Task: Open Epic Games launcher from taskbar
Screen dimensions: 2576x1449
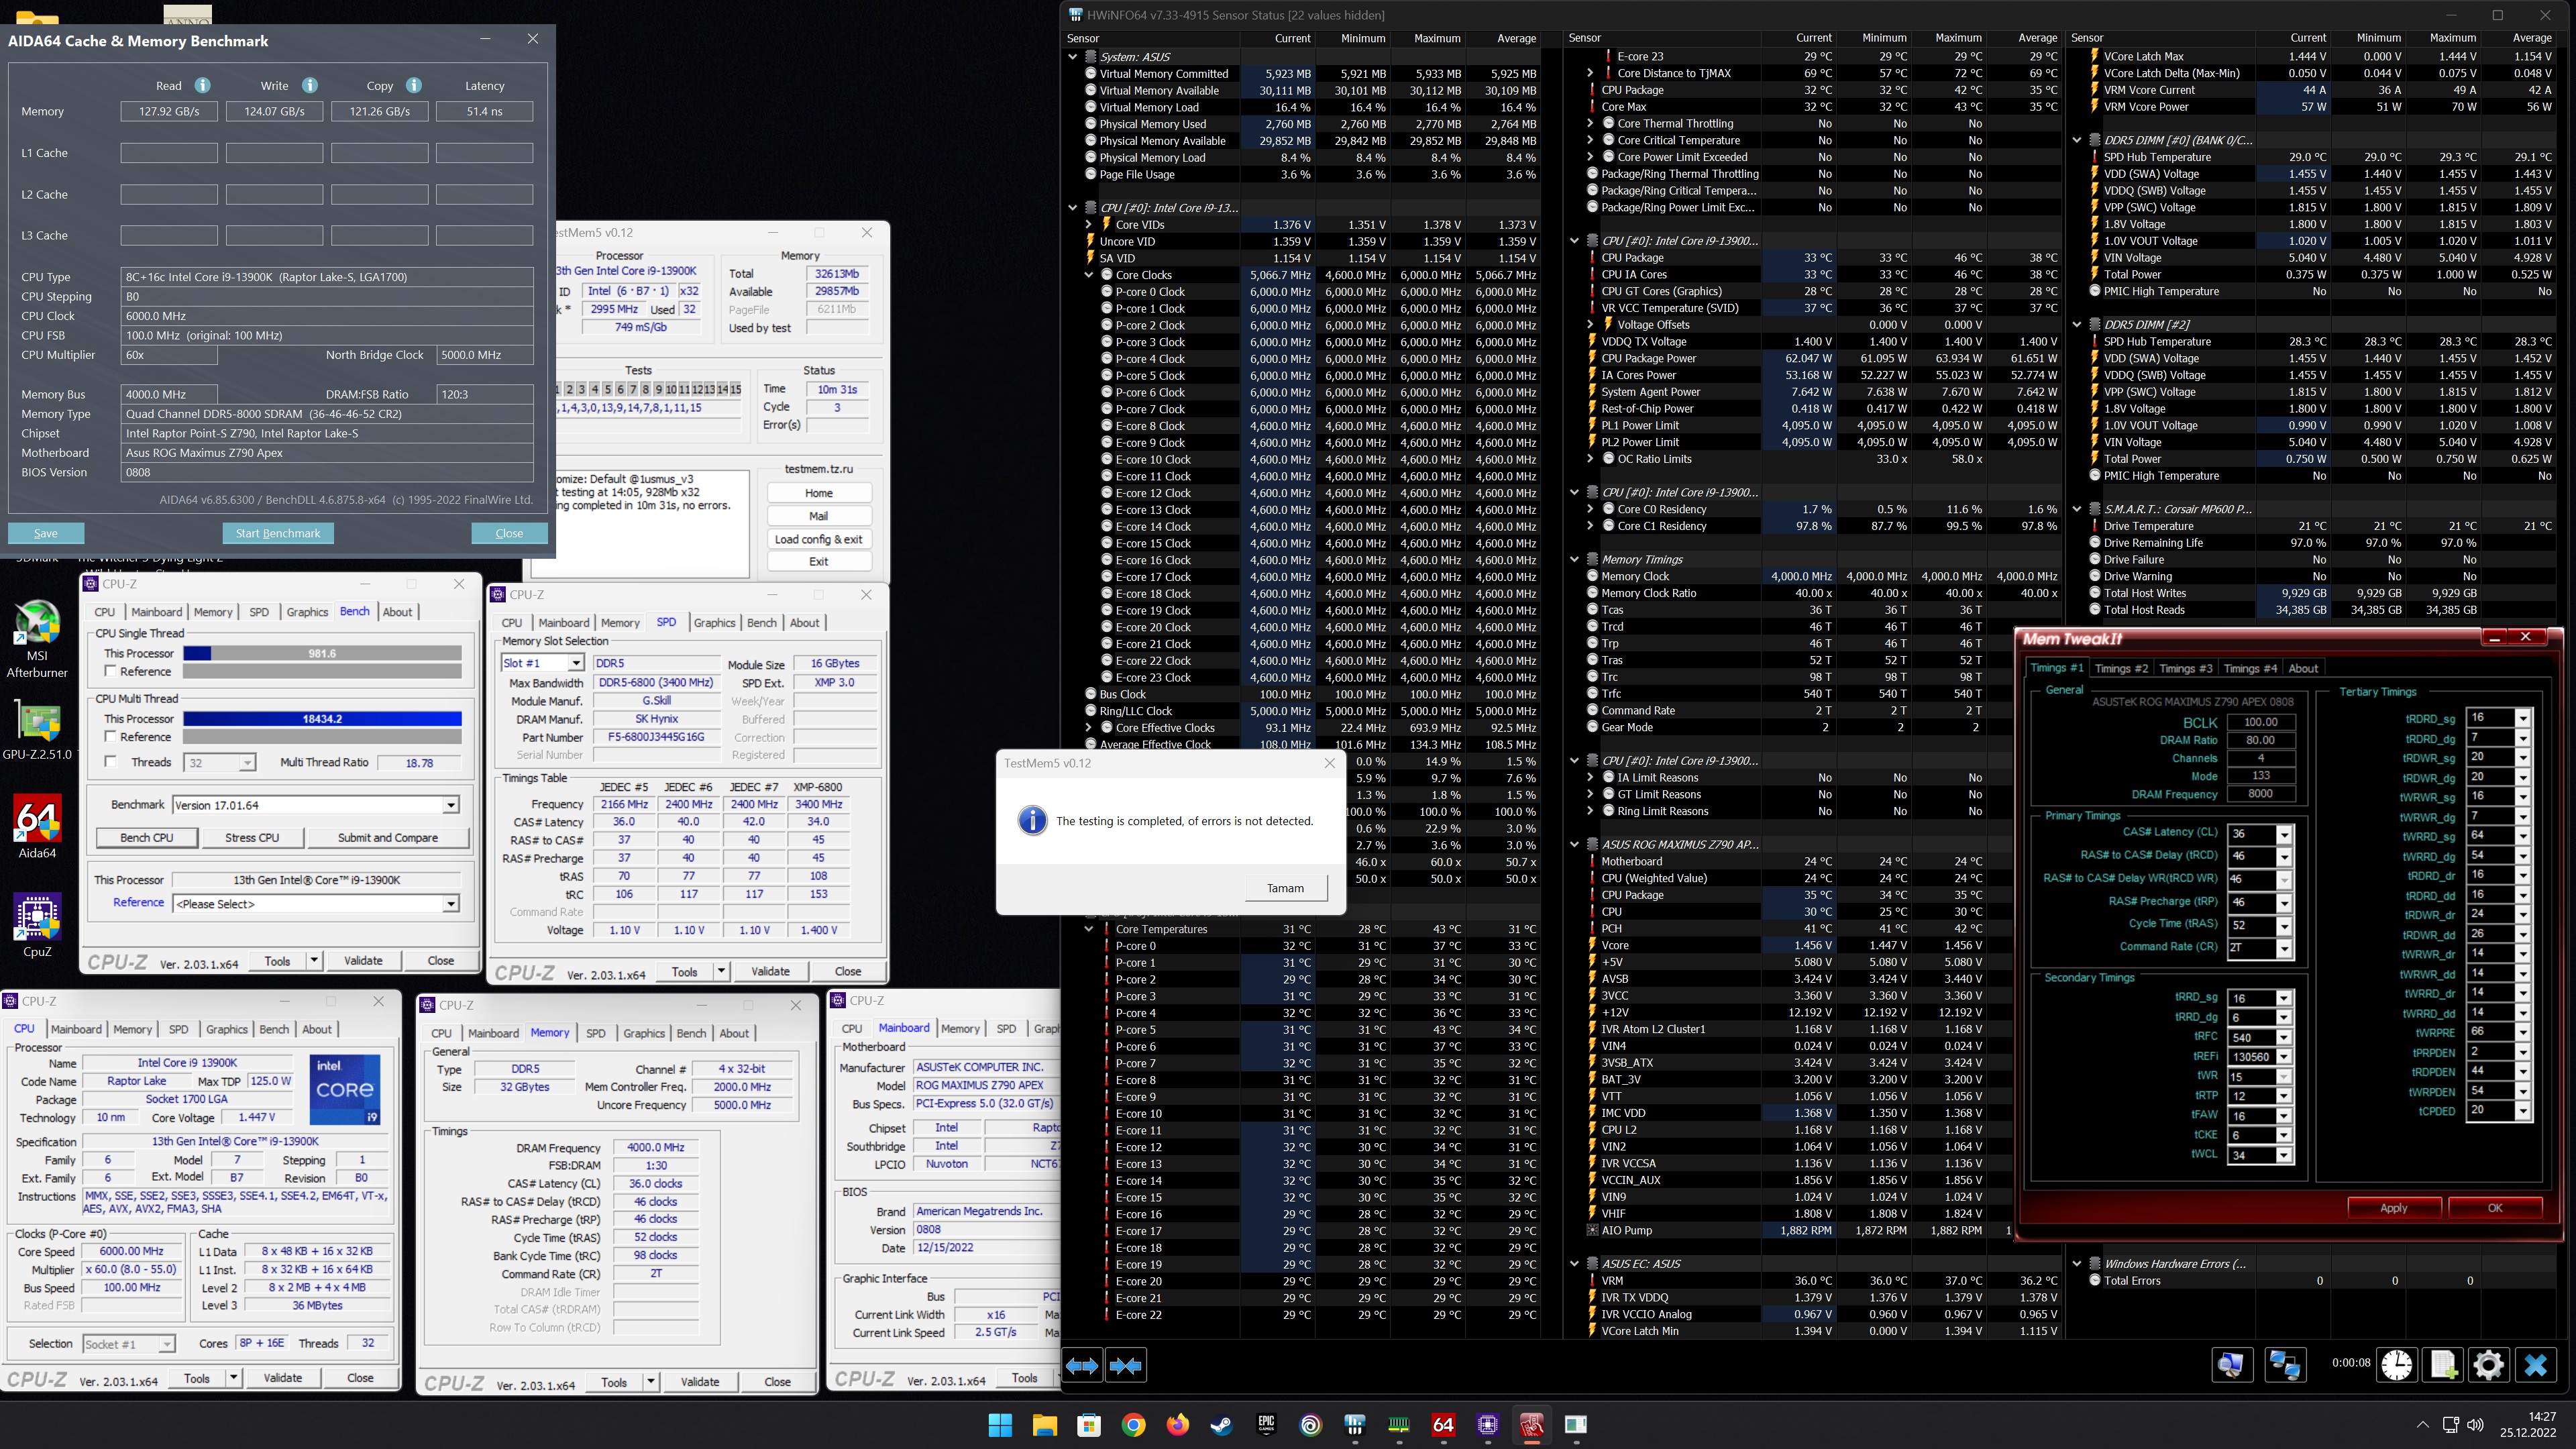Action: 1266,1425
